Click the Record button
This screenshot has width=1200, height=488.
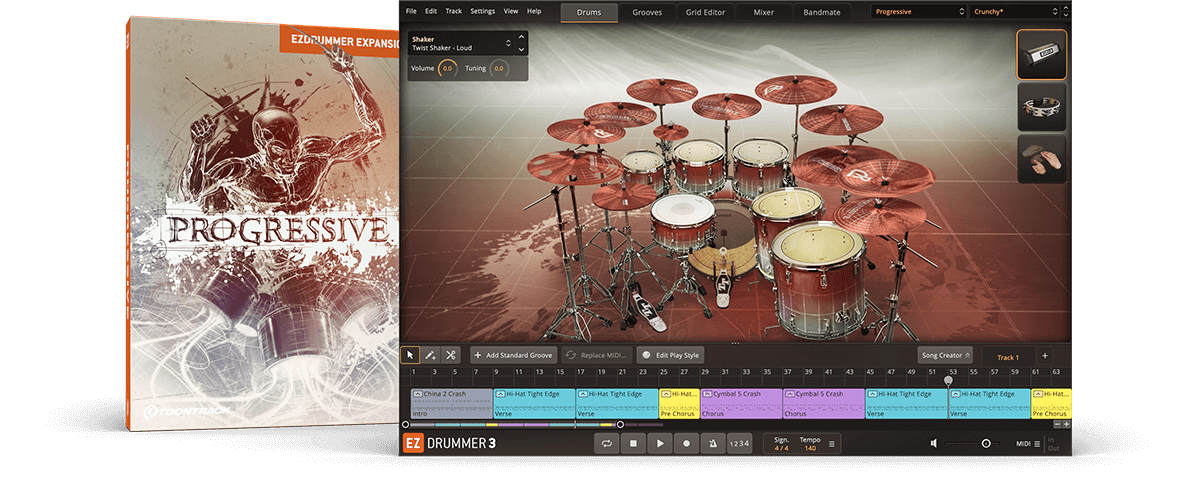(686, 443)
